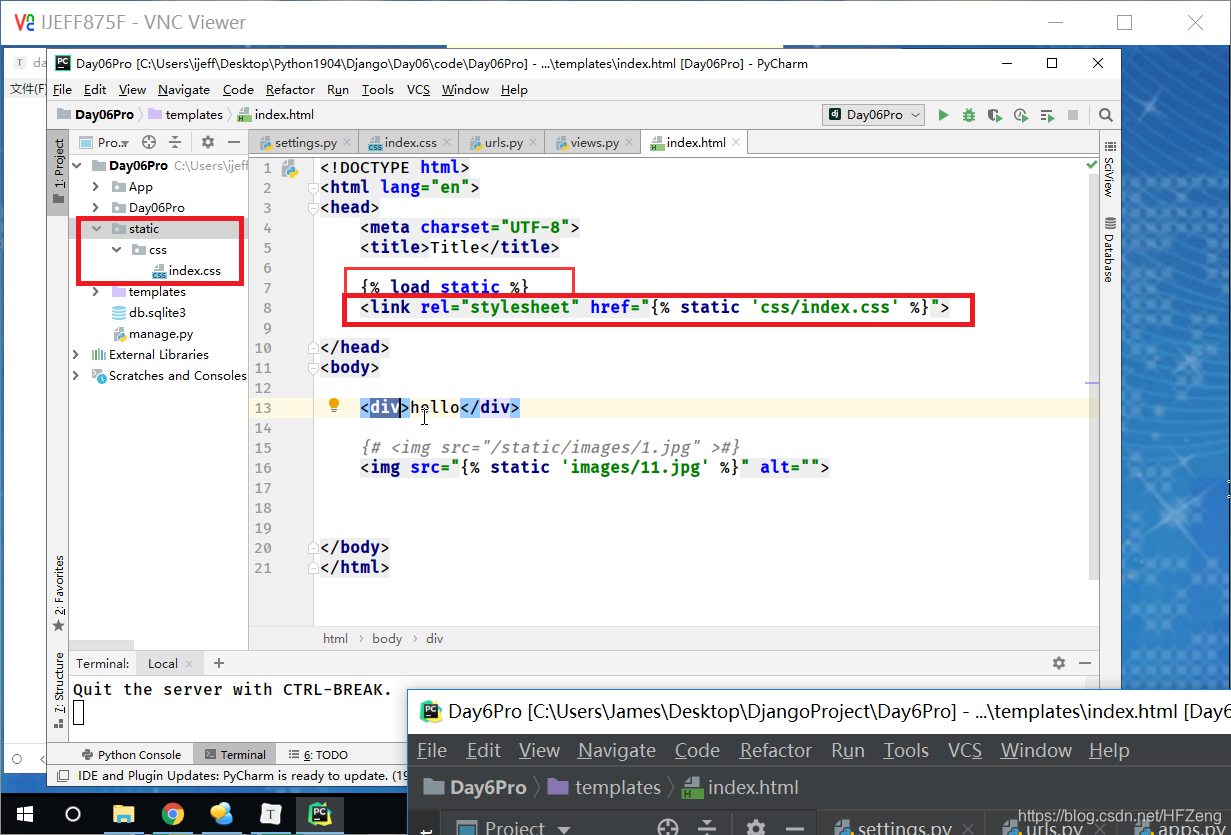Open Search Everywhere magnifier icon
The height and width of the screenshot is (835, 1231).
click(1105, 115)
